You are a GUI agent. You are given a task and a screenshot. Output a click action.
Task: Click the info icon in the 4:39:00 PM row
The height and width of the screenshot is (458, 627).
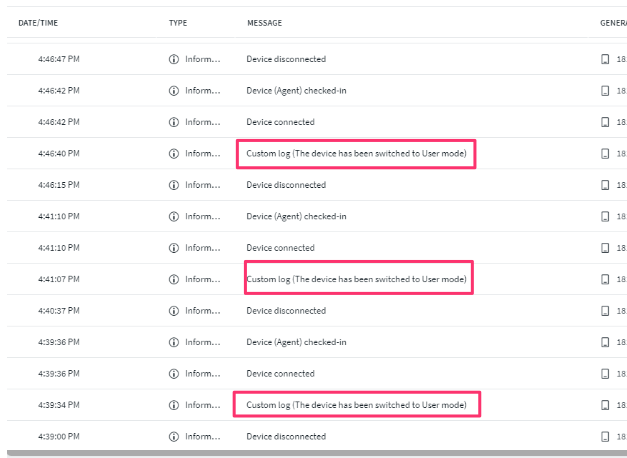(x=174, y=436)
